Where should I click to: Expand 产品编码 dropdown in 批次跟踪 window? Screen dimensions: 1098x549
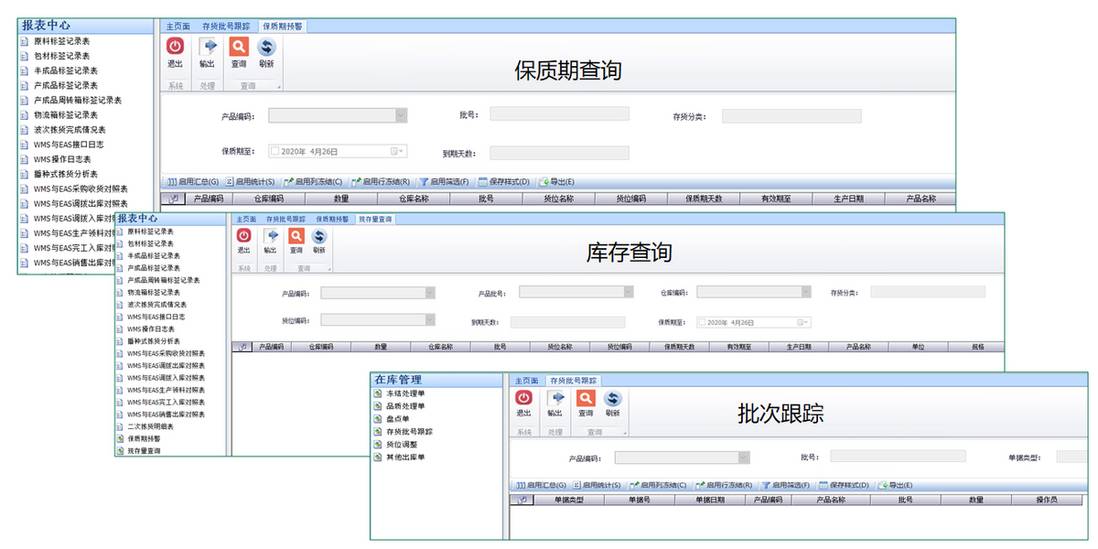[743, 457]
